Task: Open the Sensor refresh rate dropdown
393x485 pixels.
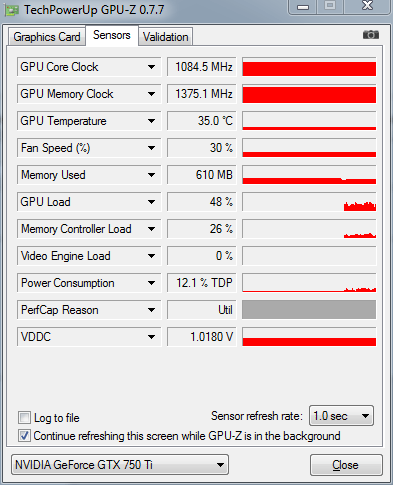Action: [x=341, y=416]
